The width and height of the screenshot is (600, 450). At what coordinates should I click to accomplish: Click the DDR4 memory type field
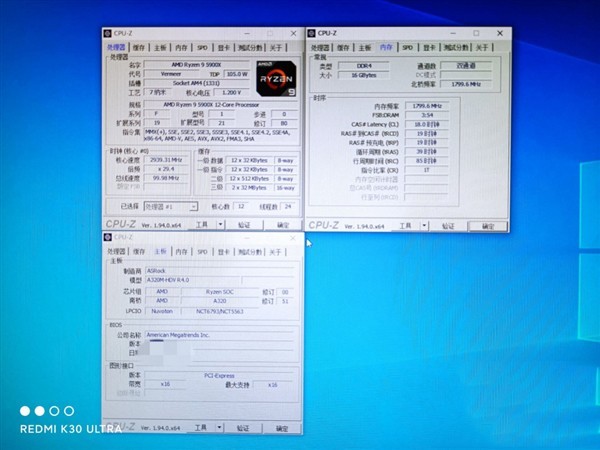364,66
